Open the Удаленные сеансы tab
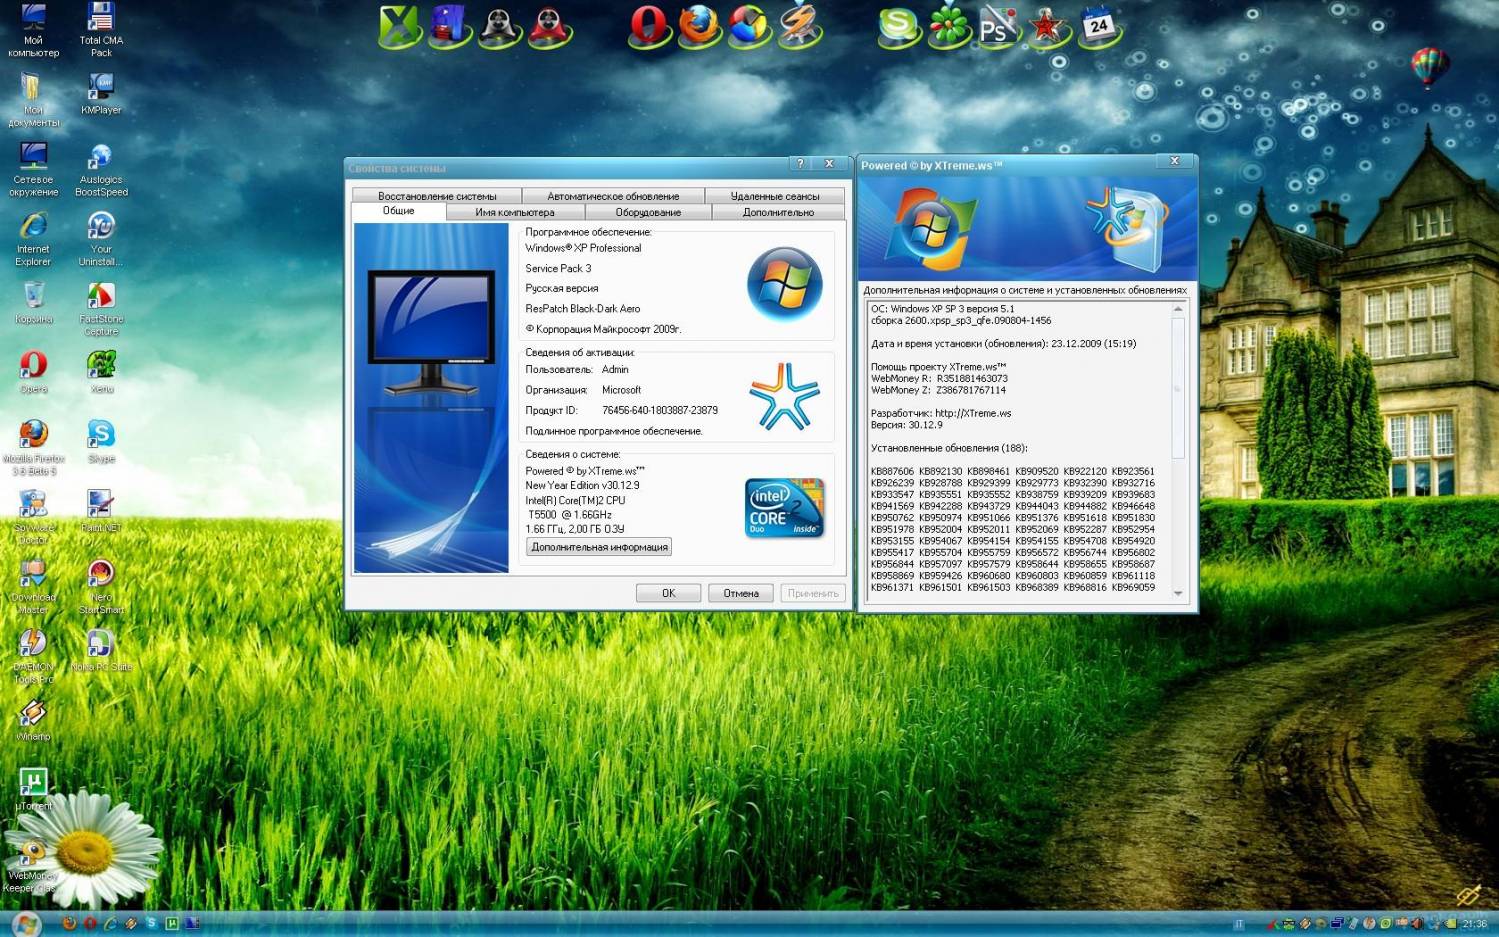 point(775,196)
